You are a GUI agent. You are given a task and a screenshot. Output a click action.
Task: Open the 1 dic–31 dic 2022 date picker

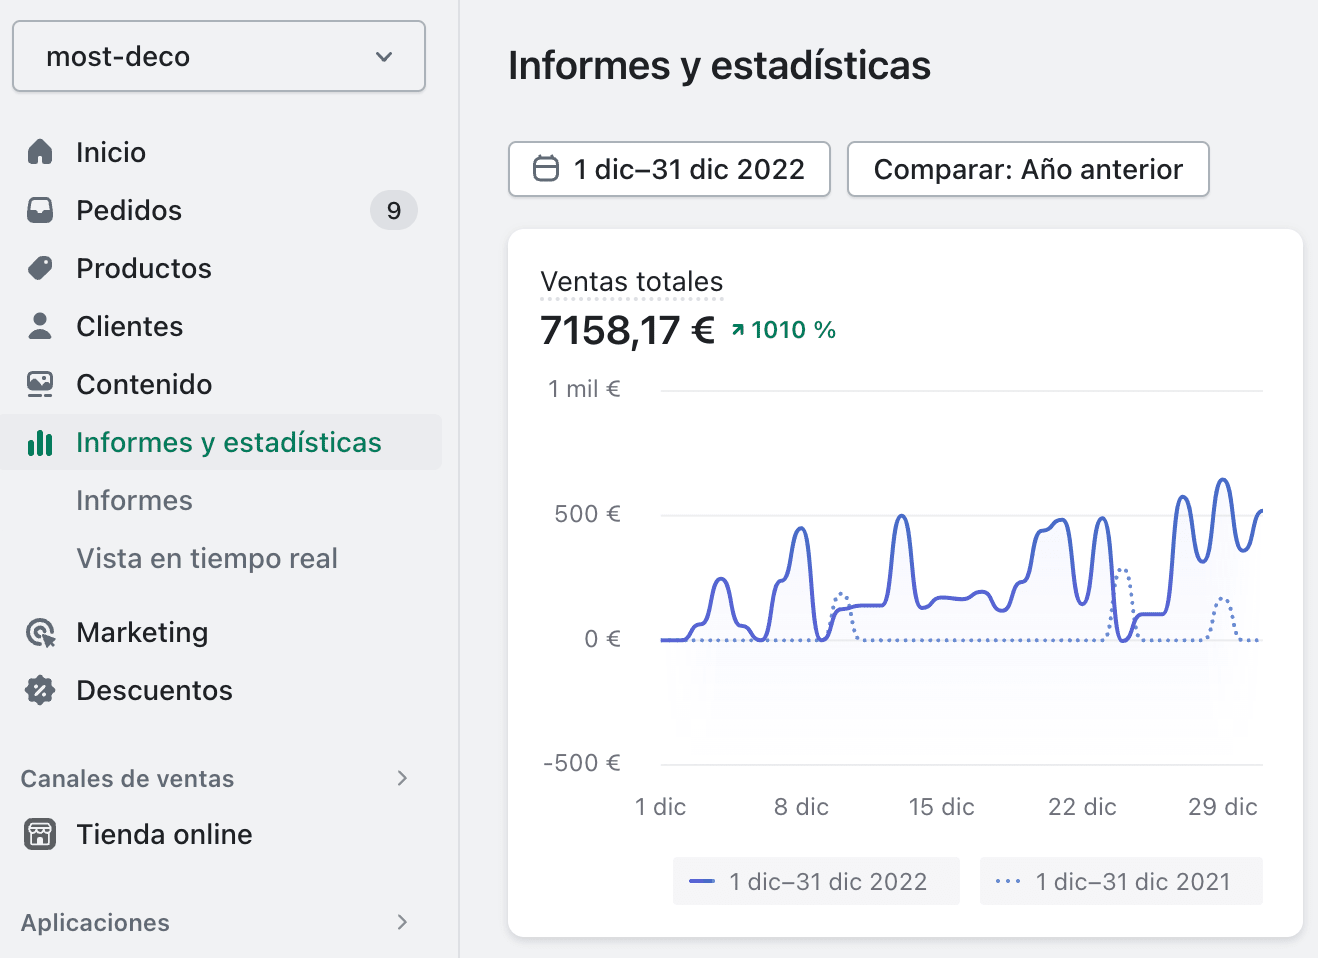pyautogui.click(x=669, y=169)
